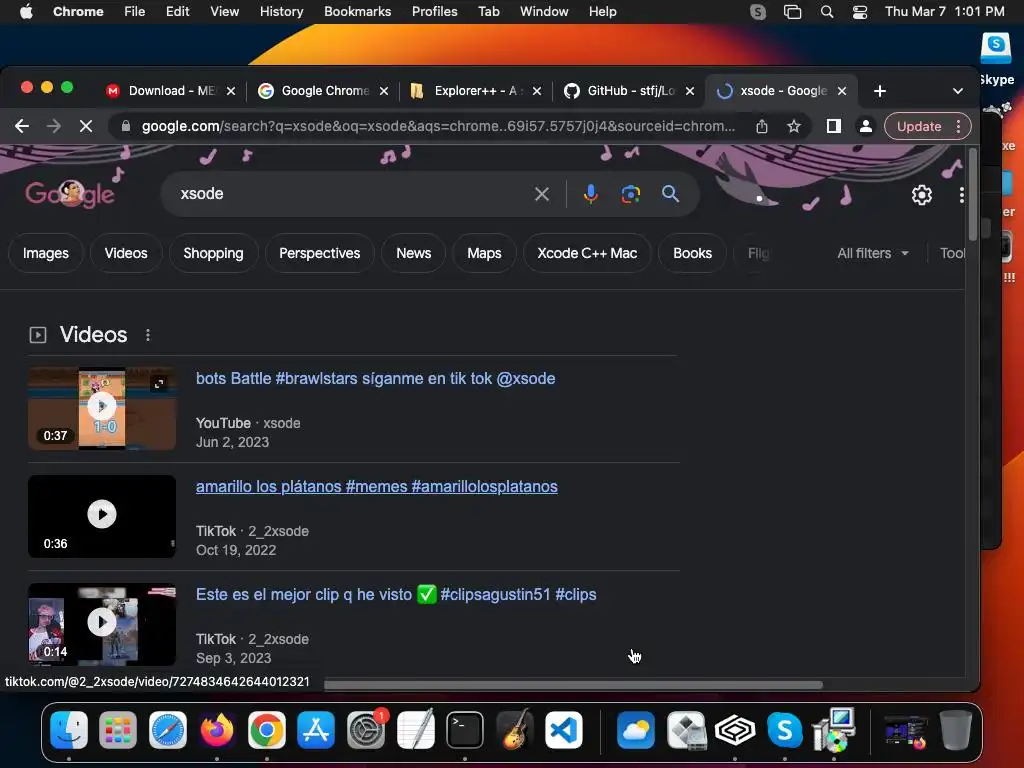Image resolution: width=1024 pixels, height=768 pixels.
Task: Open amarillo los plátanos video link
Action: pos(377,487)
